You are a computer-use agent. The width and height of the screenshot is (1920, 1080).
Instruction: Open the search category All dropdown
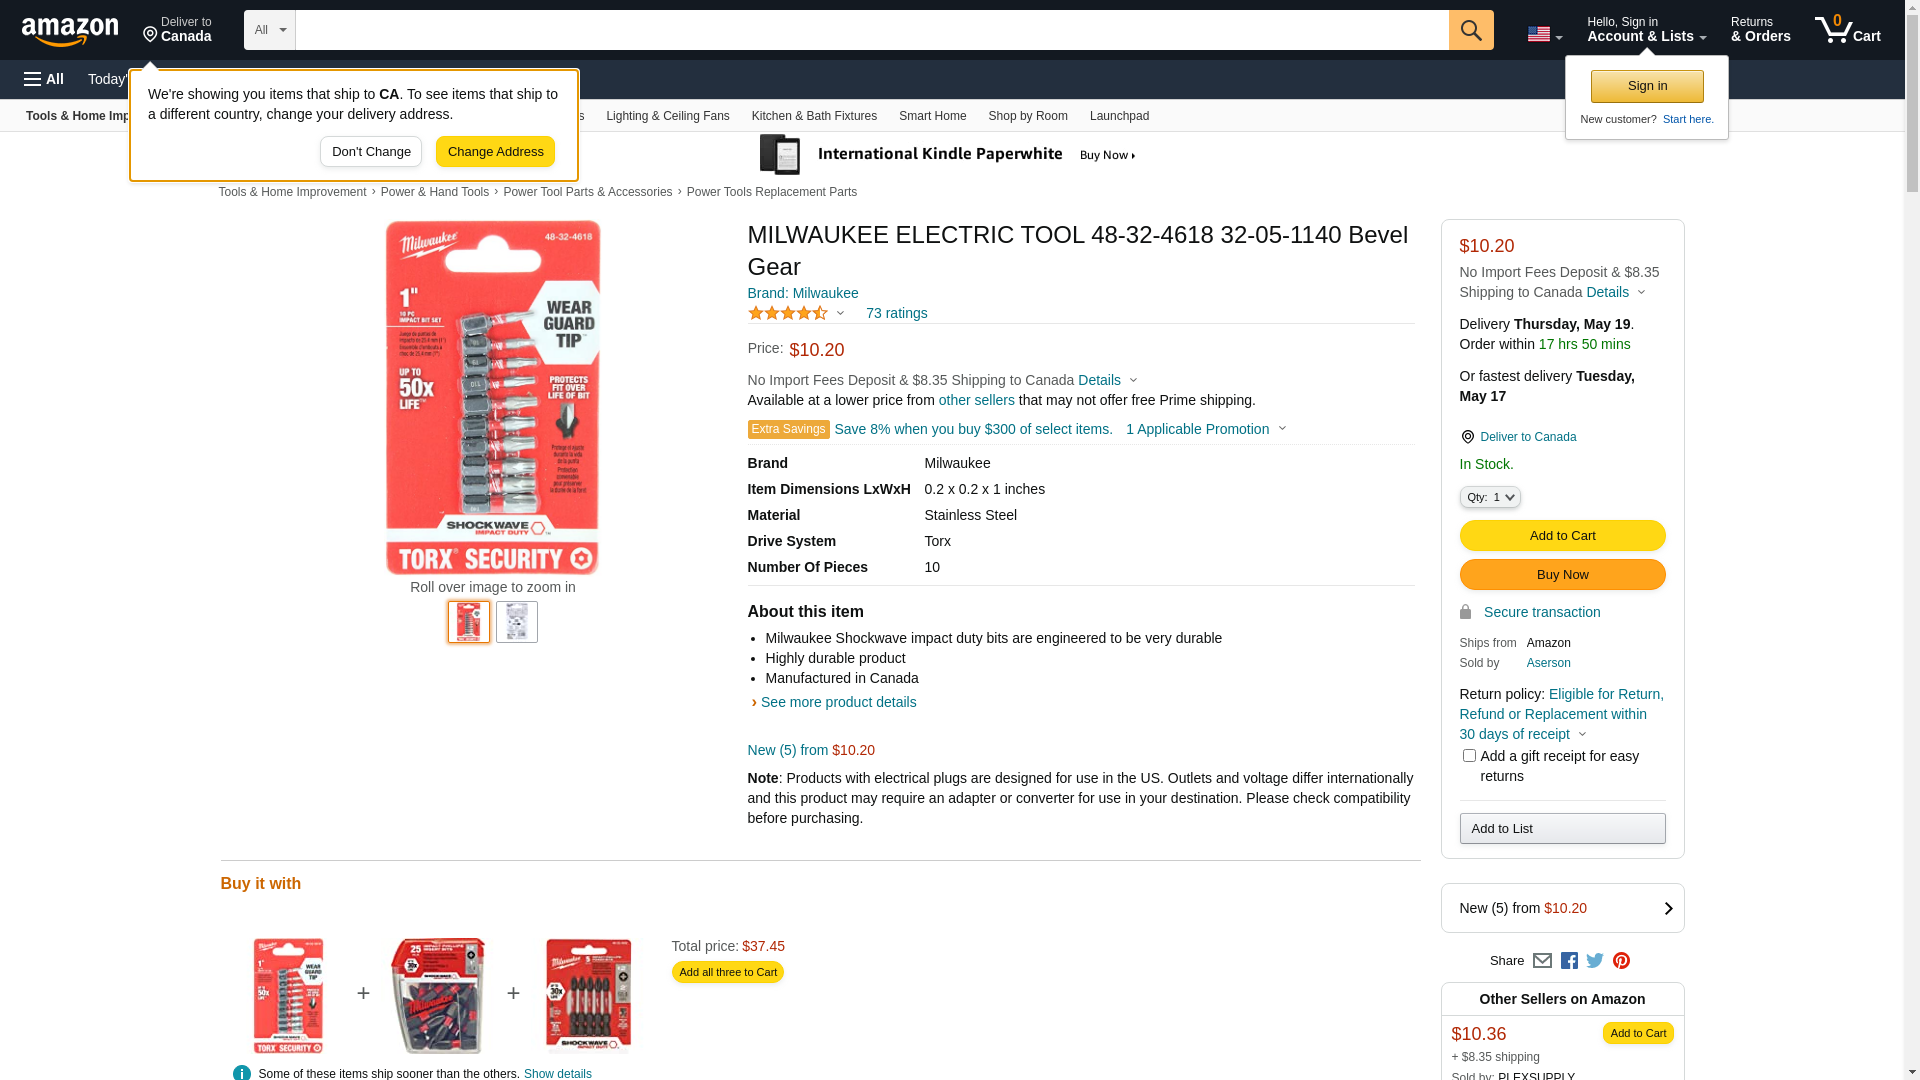coord(269,30)
